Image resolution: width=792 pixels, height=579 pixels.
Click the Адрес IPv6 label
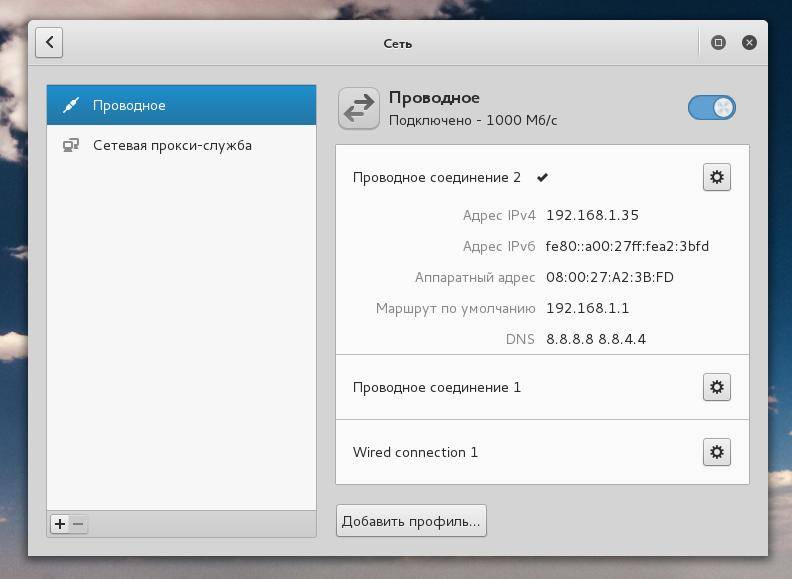[499, 247]
